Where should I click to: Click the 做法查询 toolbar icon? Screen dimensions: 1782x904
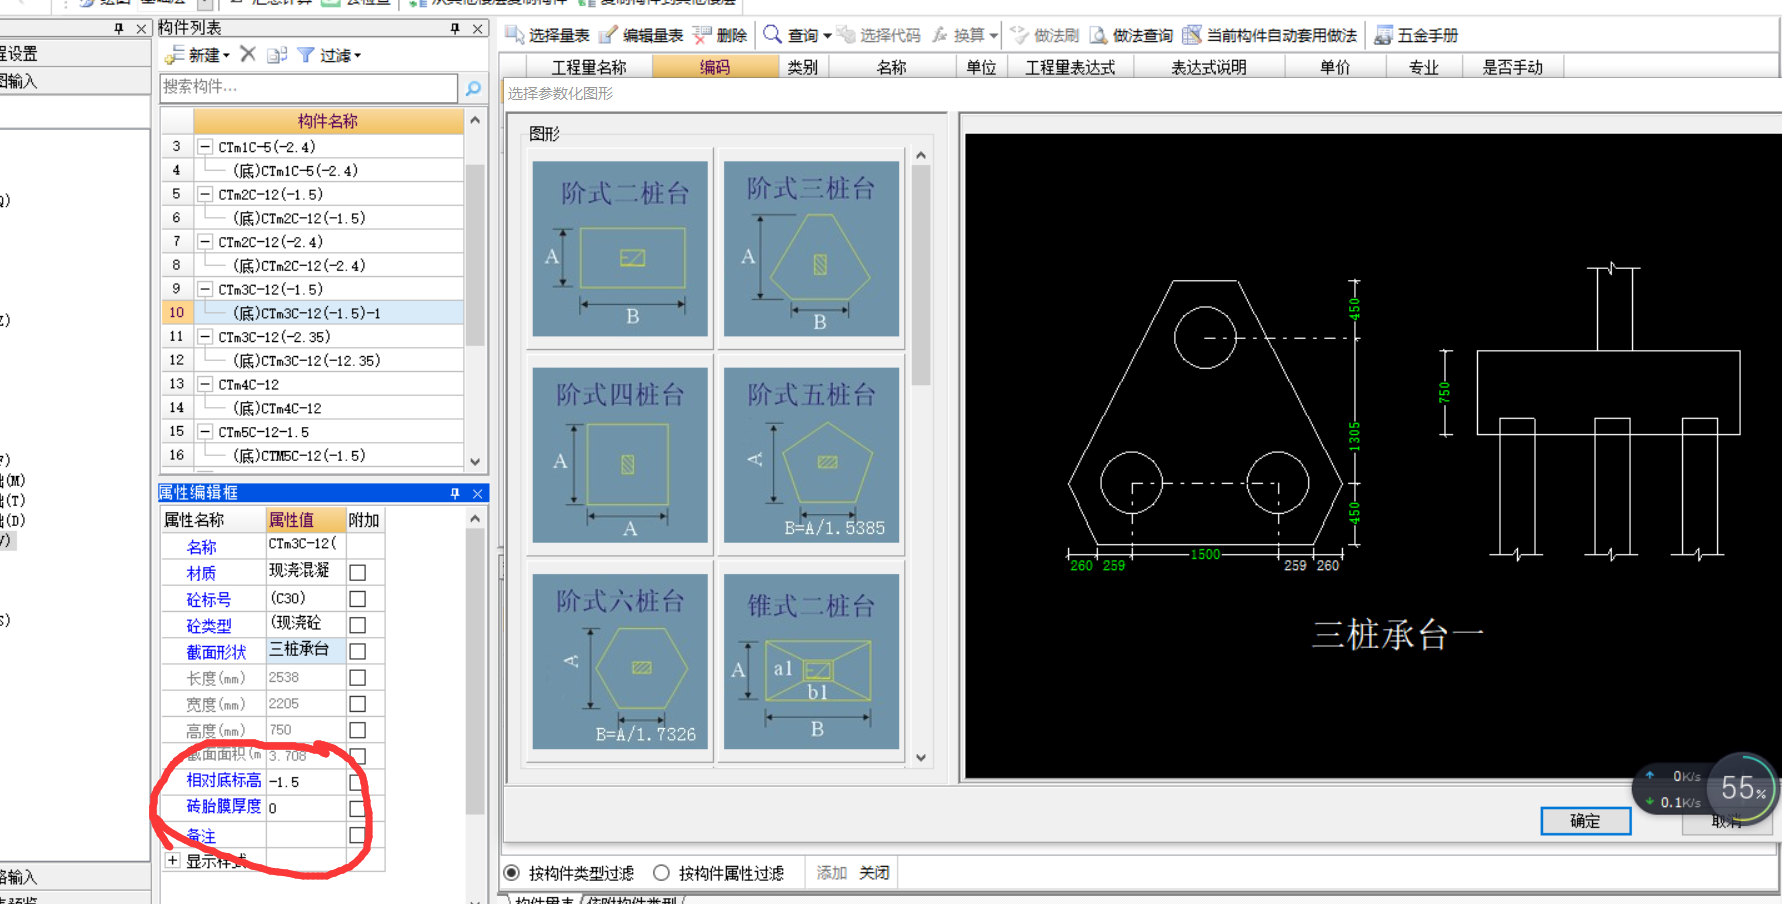pos(1098,35)
